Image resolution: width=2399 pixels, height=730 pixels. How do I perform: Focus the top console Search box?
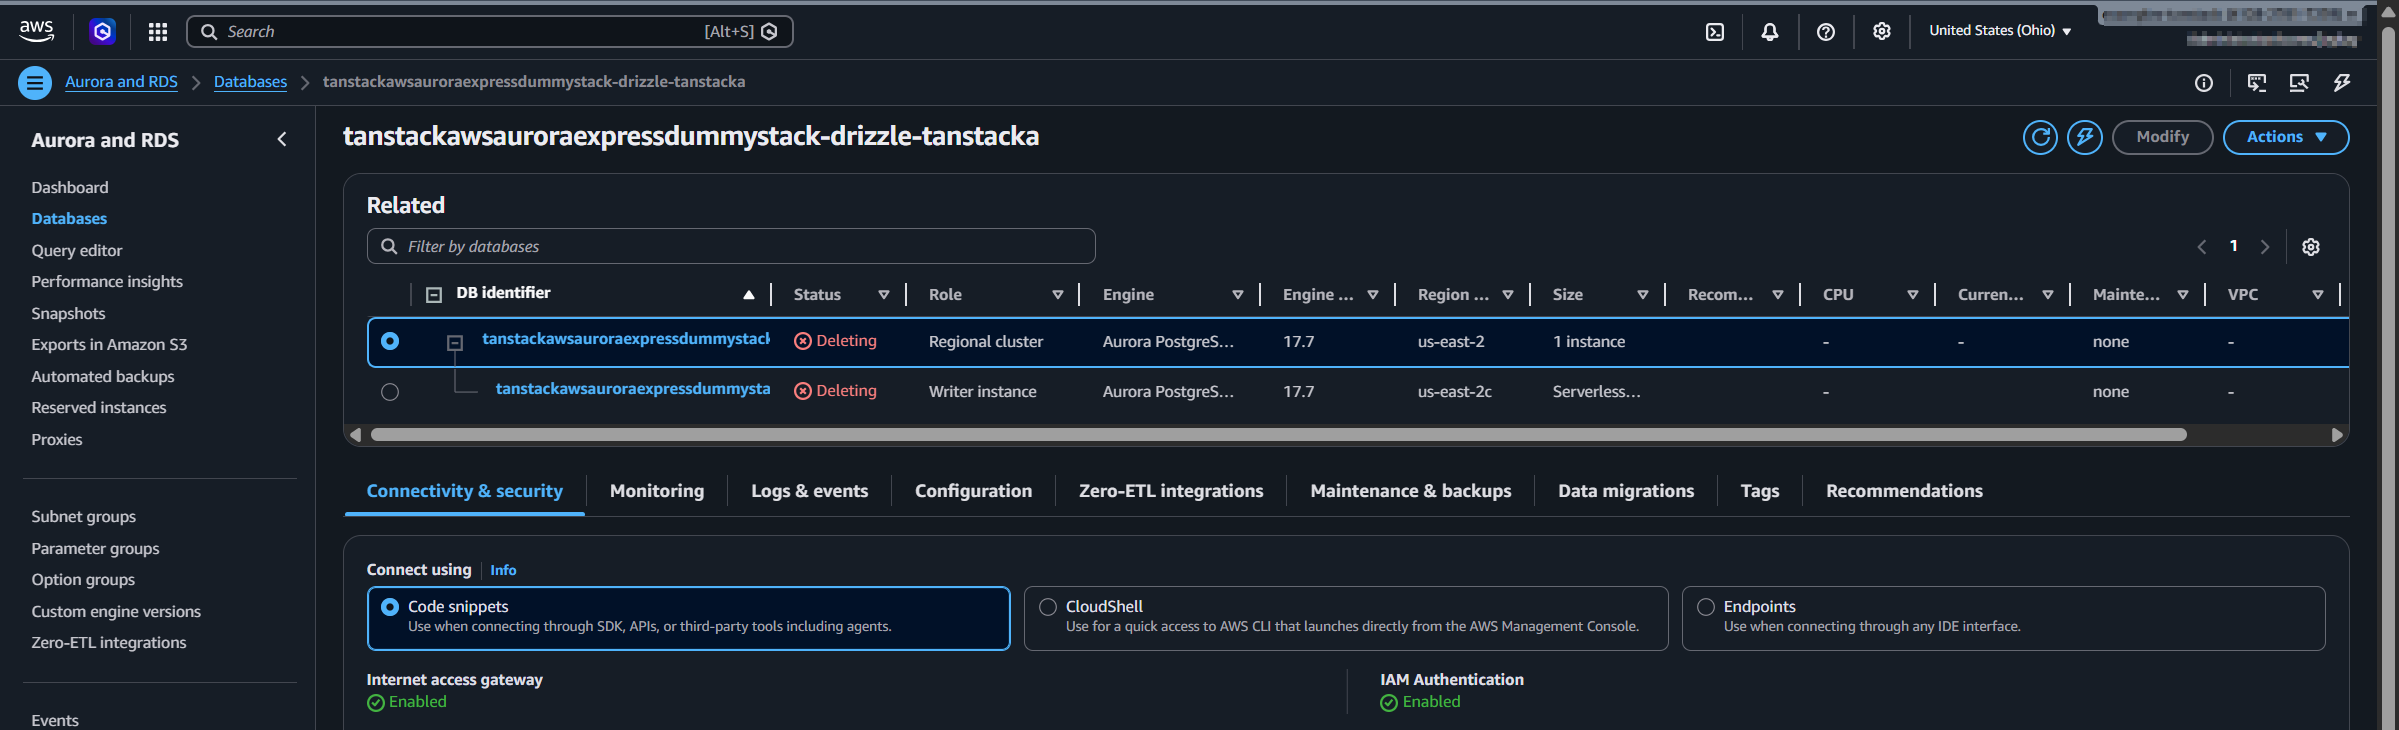click(x=490, y=32)
